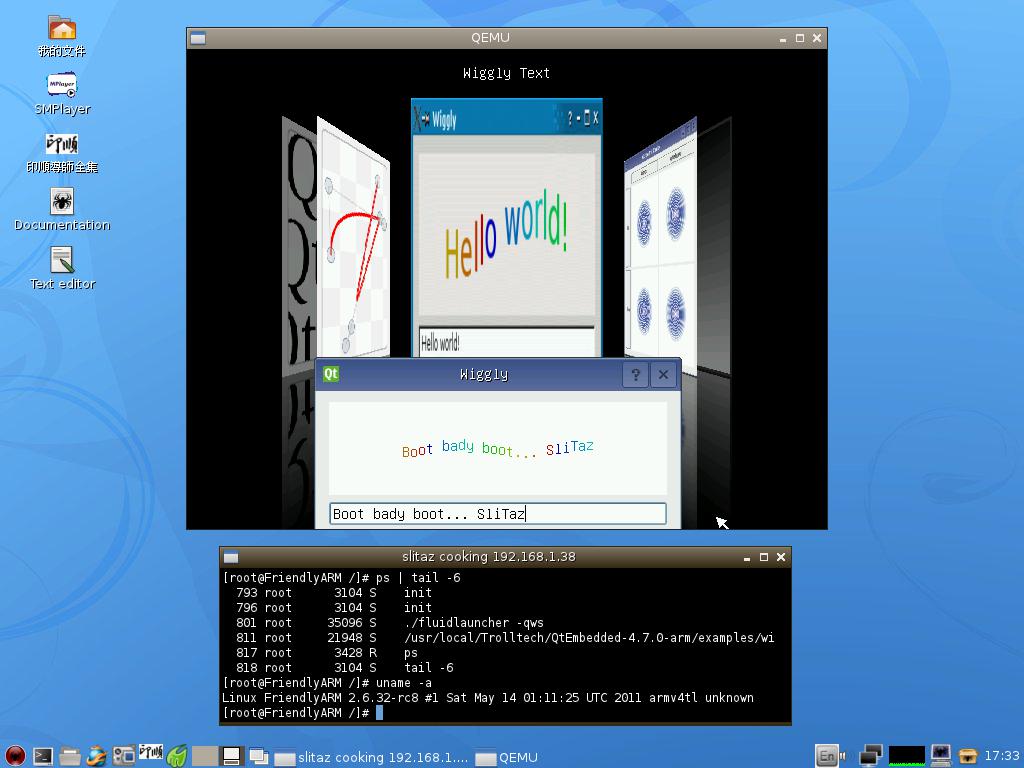
Task: Select the second workspace in the pager
Action: pos(232,756)
